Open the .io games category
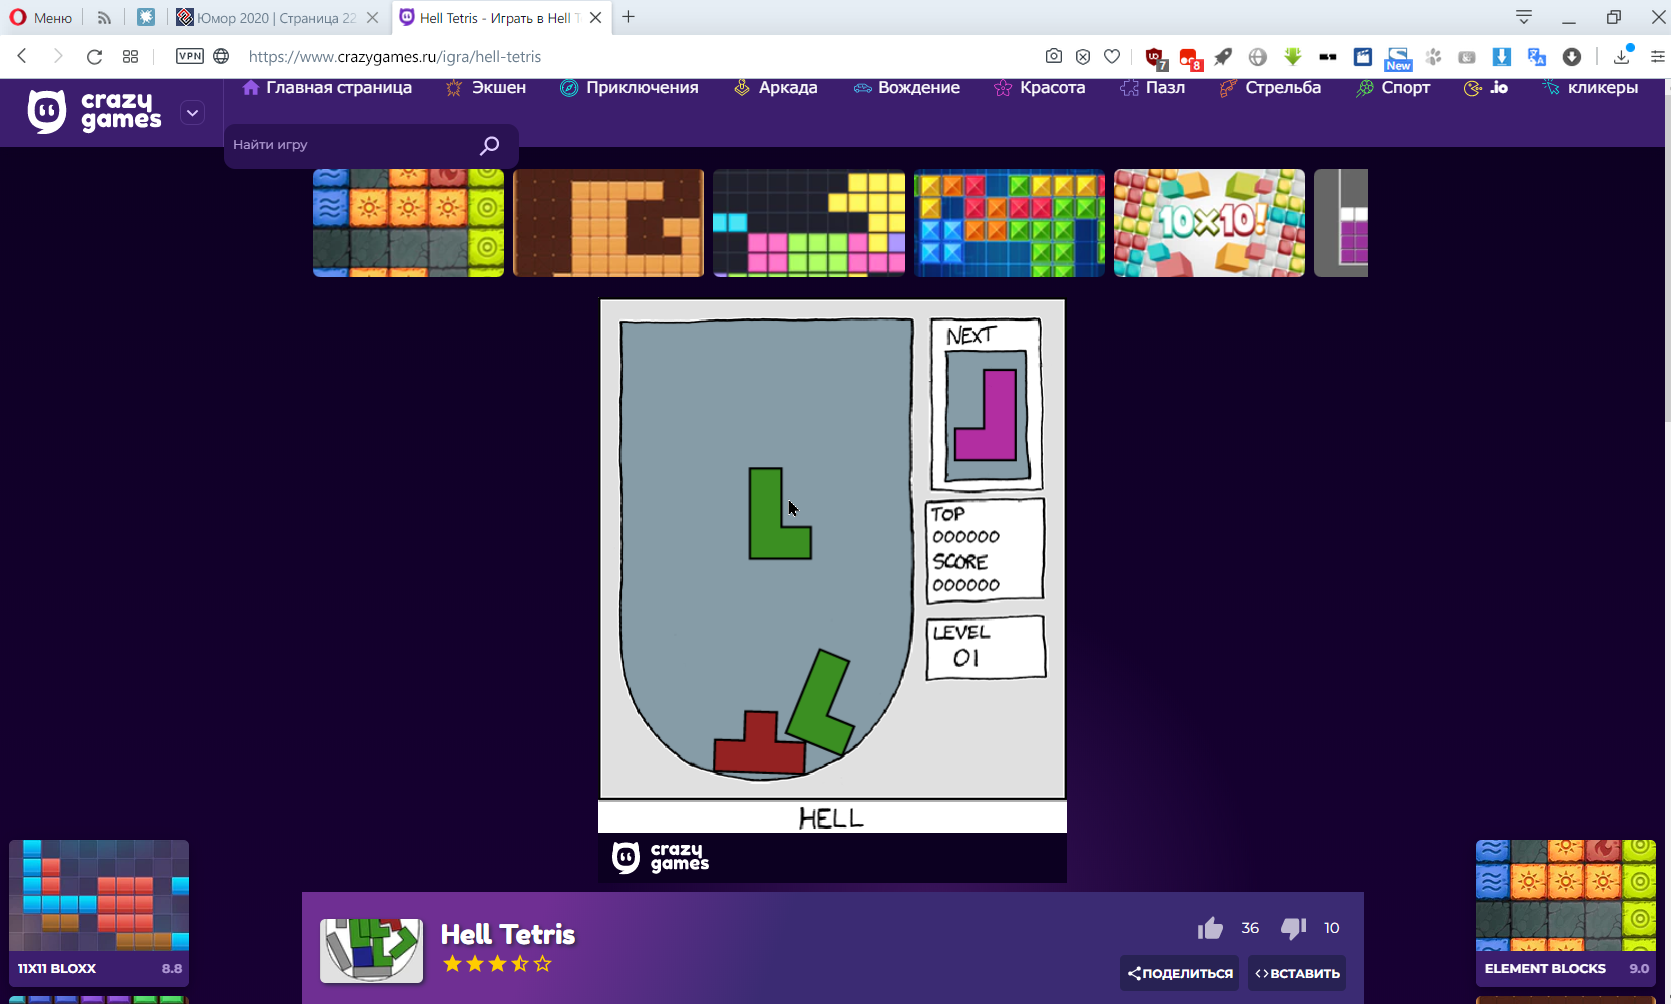Image resolution: width=1671 pixels, height=1004 pixels. click(x=1485, y=88)
